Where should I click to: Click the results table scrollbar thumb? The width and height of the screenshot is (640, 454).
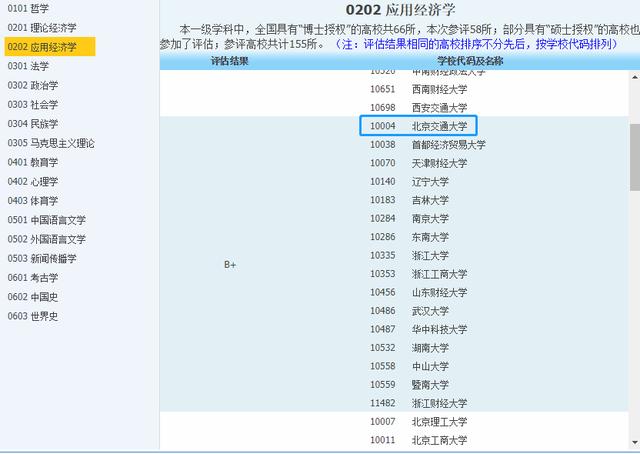pyautogui.click(x=635, y=157)
